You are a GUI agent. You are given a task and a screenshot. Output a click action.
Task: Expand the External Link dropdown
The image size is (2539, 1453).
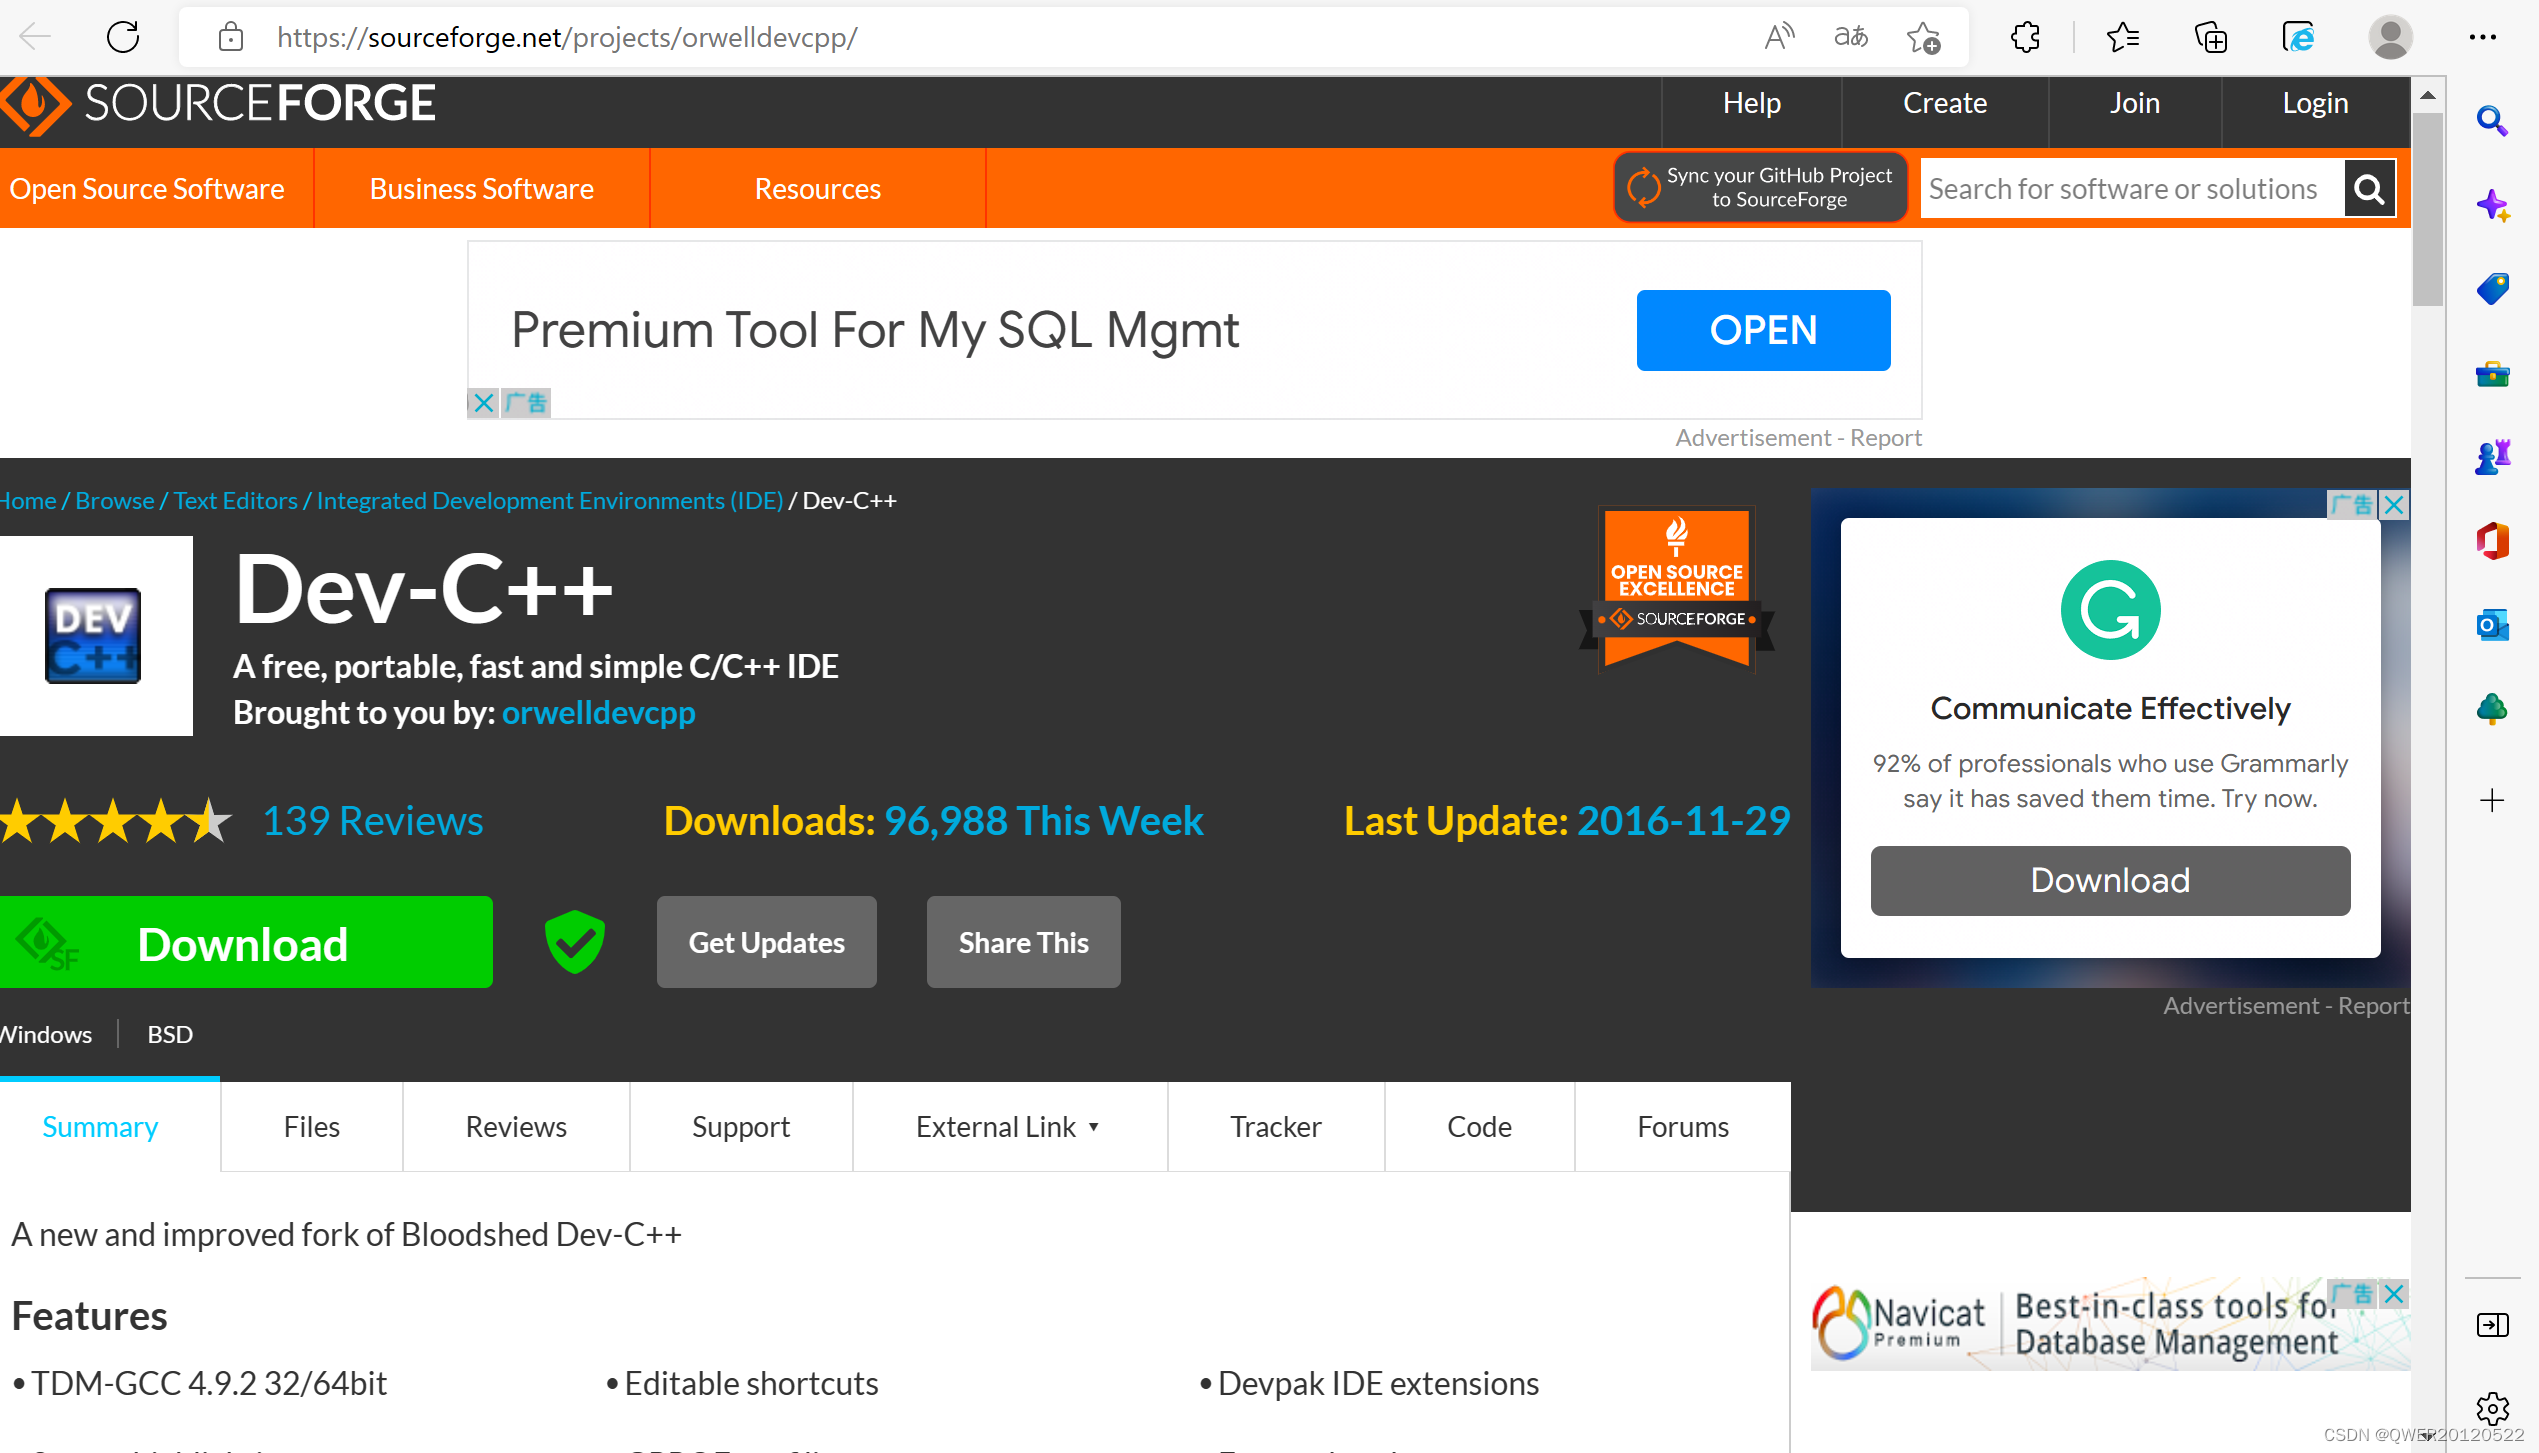coord(1009,1127)
